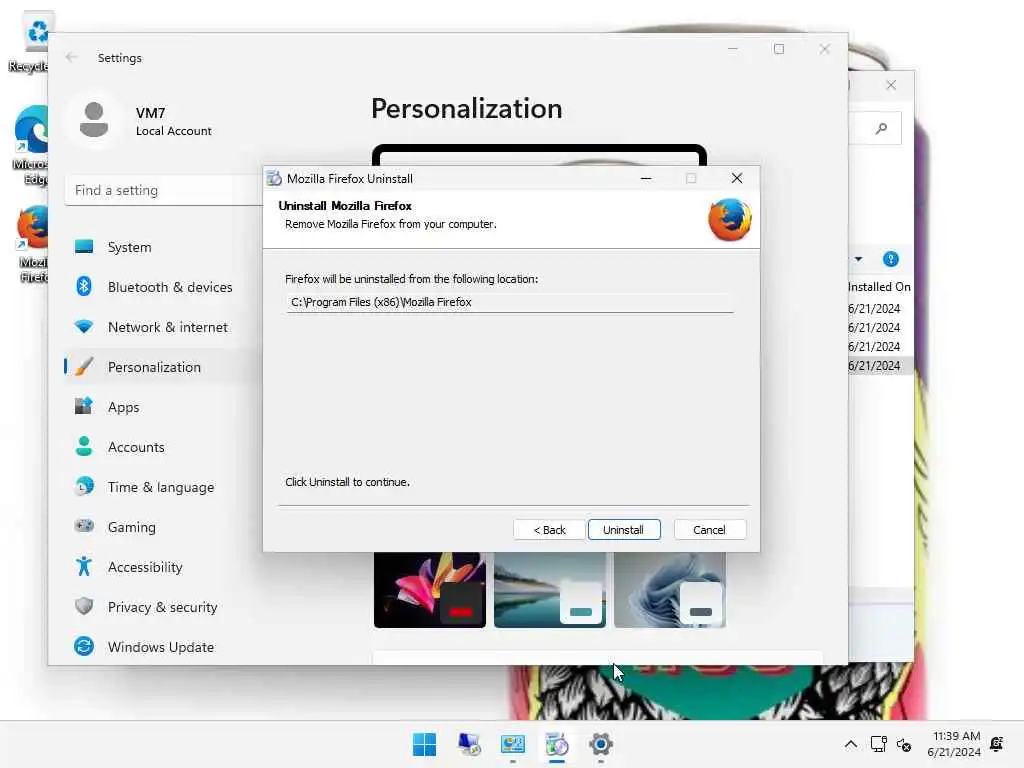Click the Privacy shield icon
The height and width of the screenshot is (768, 1024).
(x=84, y=606)
